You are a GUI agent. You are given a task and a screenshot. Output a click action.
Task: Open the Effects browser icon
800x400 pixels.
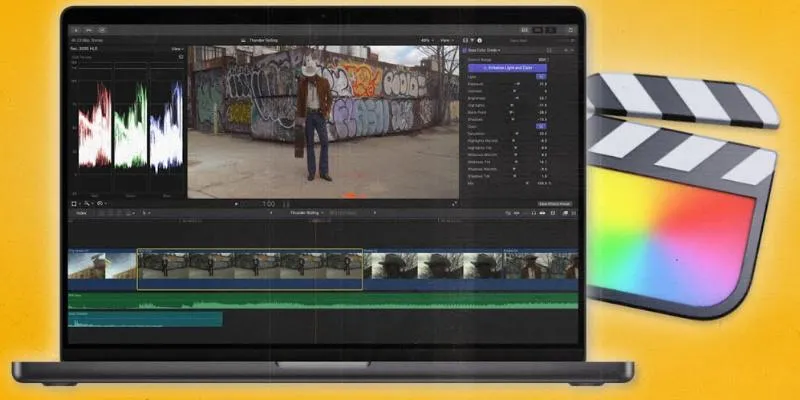566,213
